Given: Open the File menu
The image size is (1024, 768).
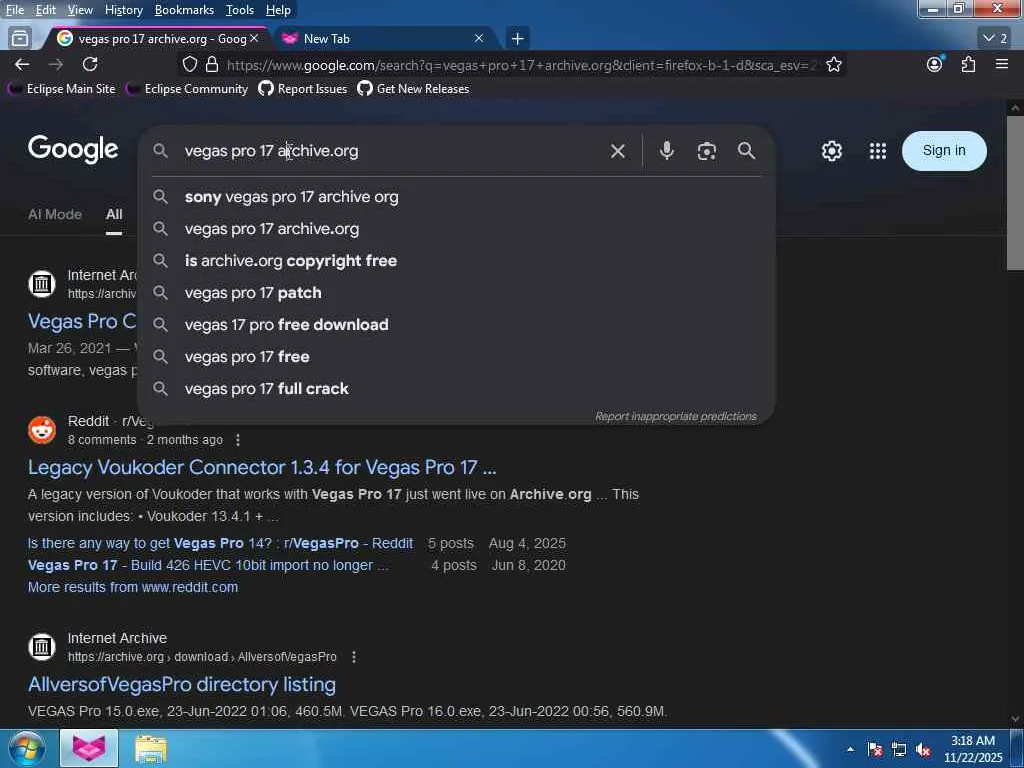Looking at the screenshot, I should pos(14,10).
